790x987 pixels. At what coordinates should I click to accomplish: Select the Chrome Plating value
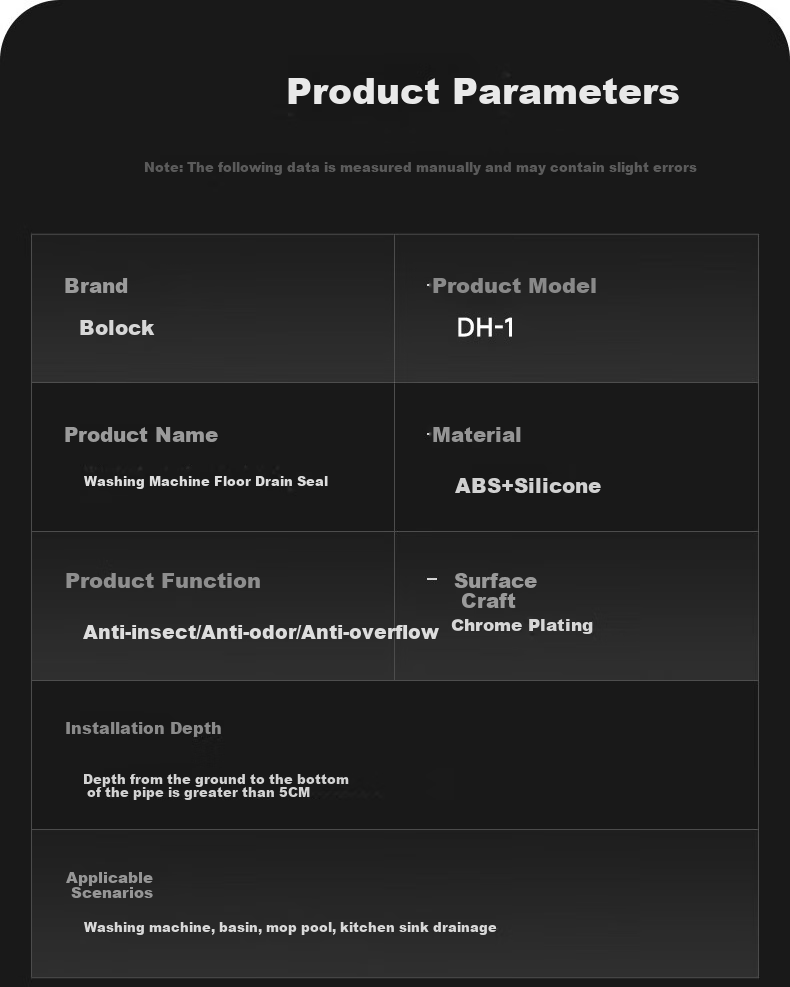click(522, 625)
